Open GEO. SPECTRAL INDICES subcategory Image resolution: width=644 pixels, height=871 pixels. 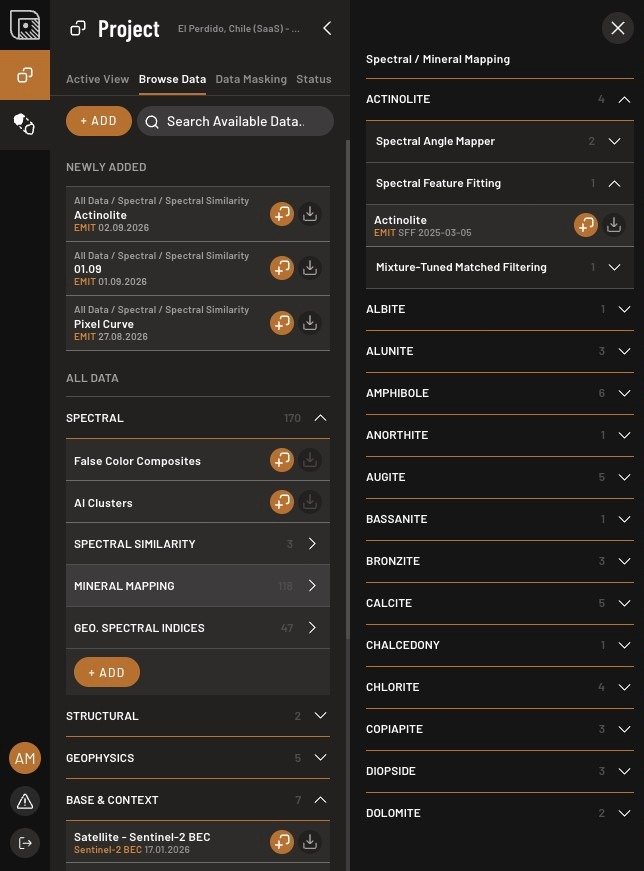[x=198, y=628]
